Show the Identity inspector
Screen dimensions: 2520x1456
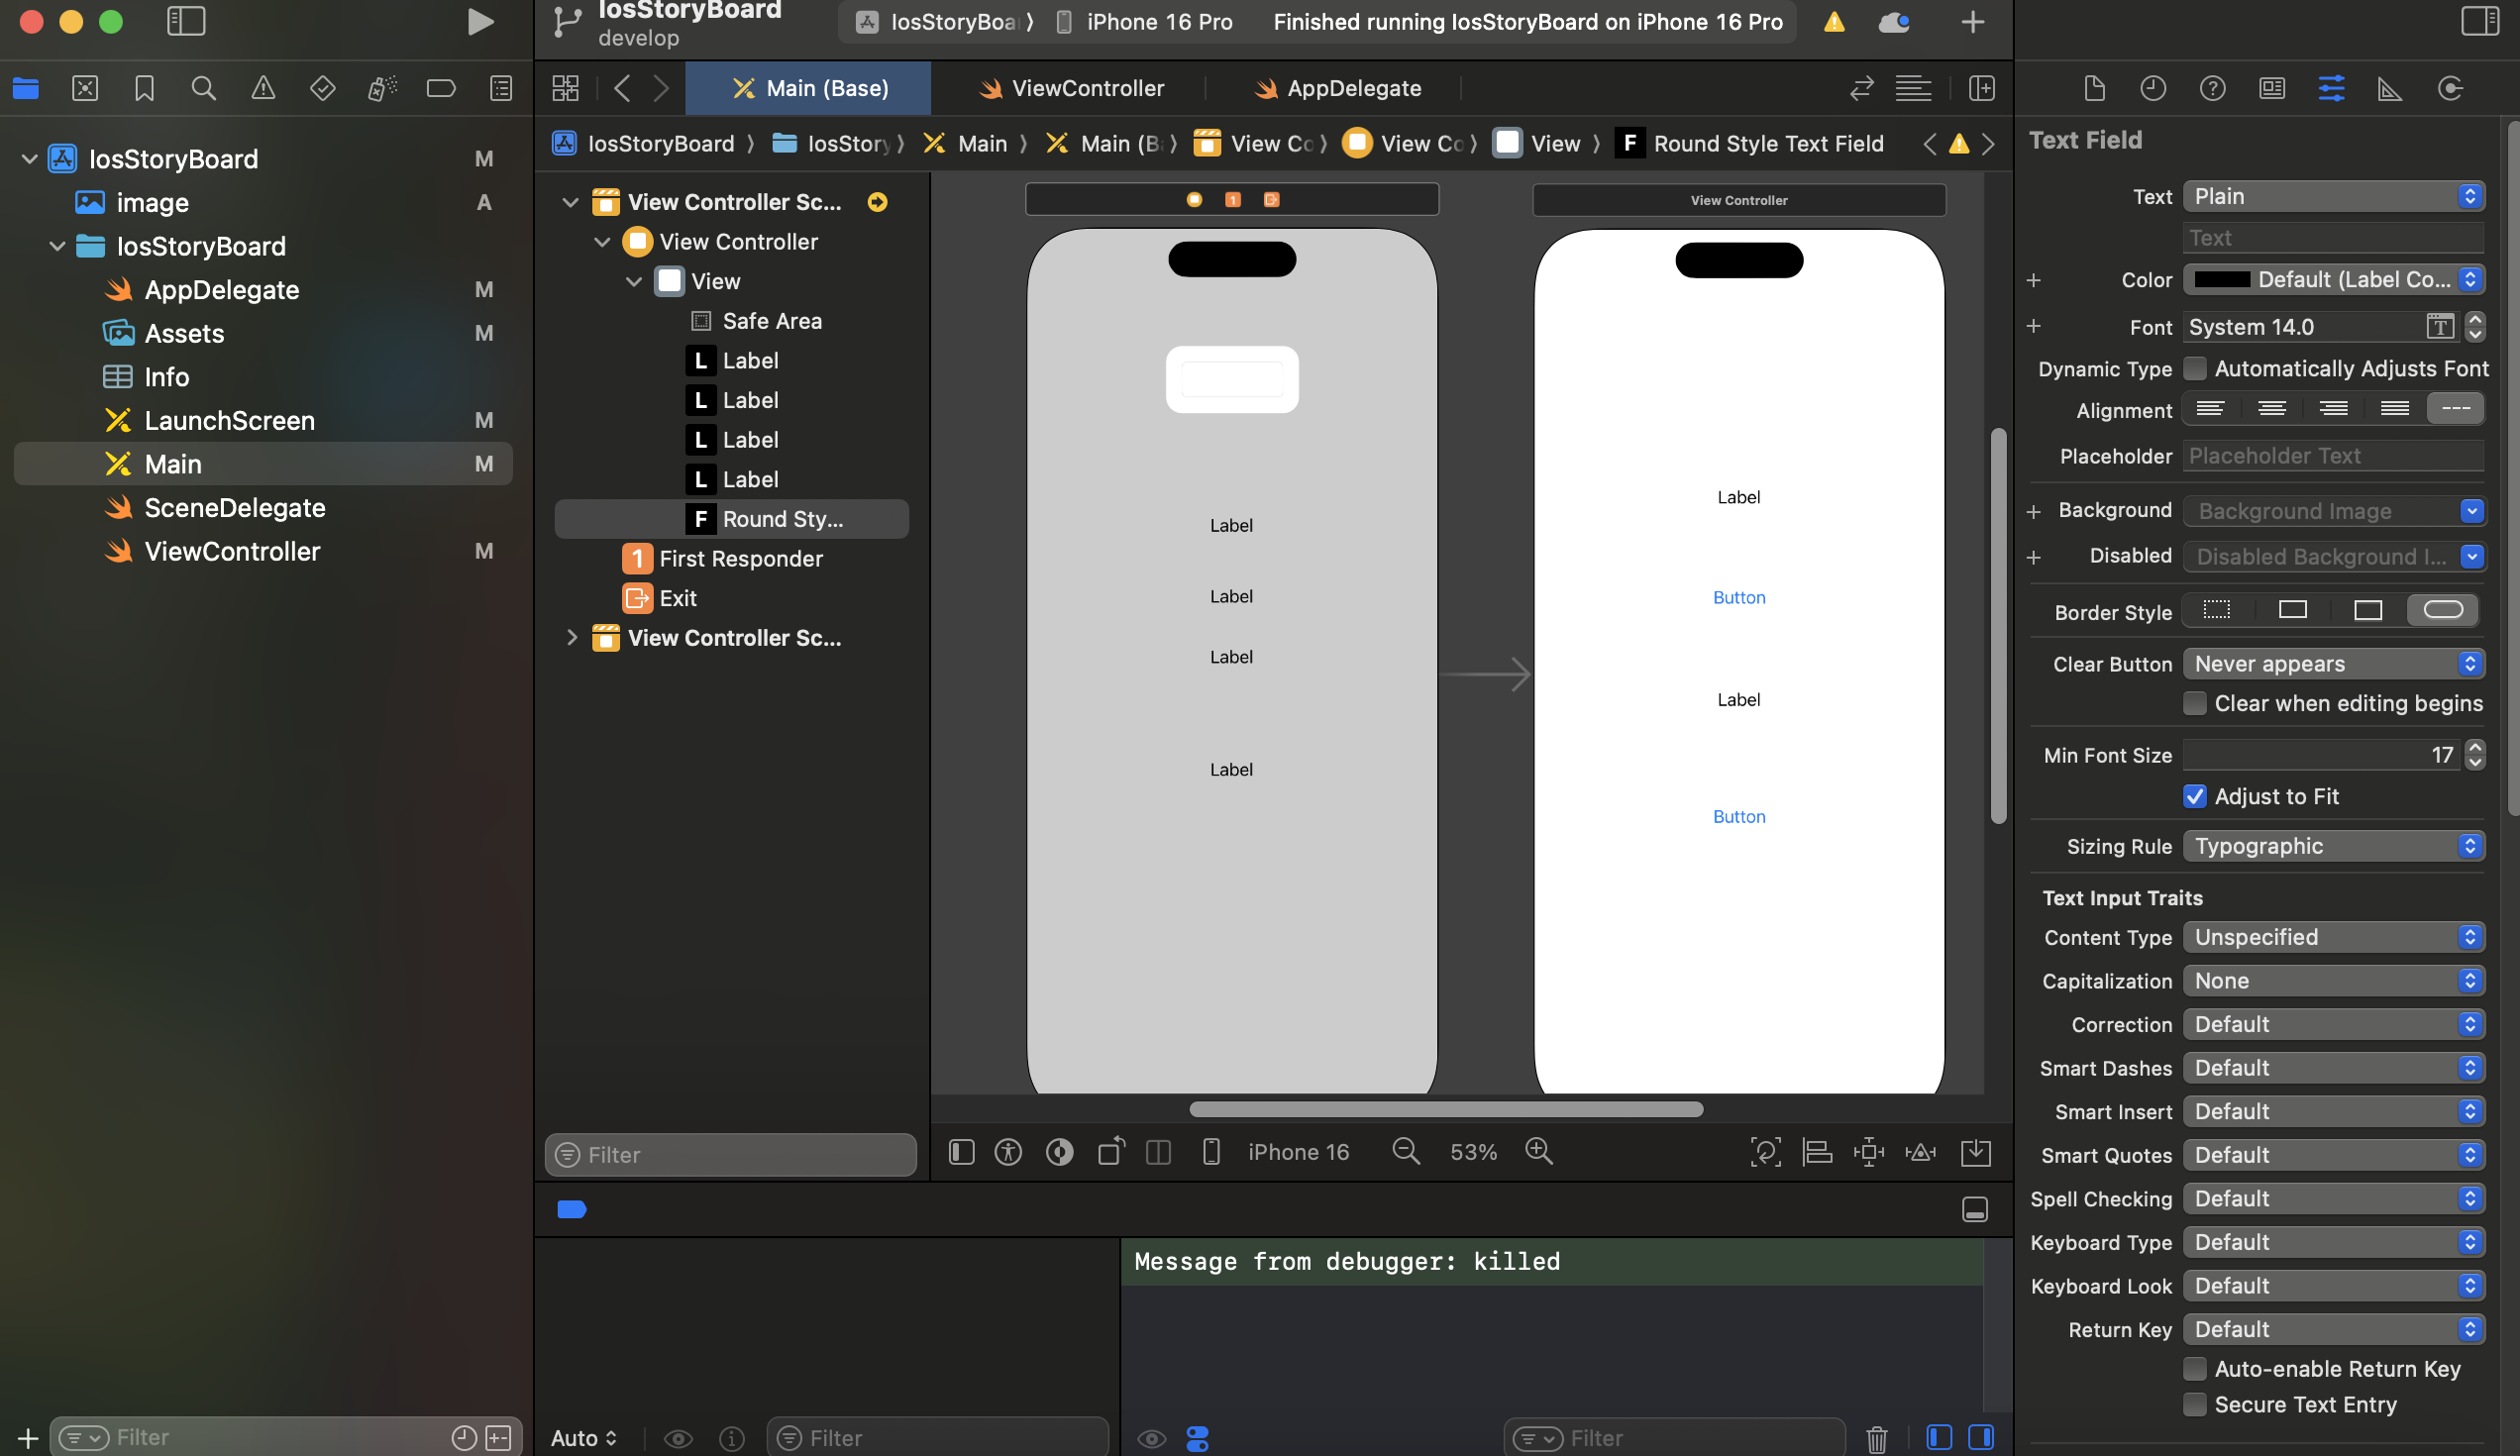(2272, 88)
